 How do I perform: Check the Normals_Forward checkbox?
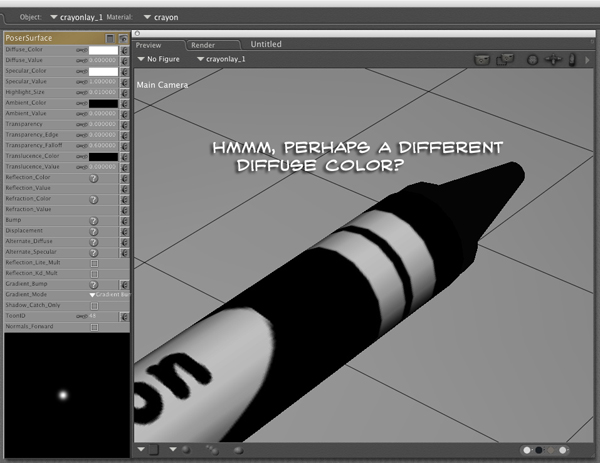(x=94, y=327)
